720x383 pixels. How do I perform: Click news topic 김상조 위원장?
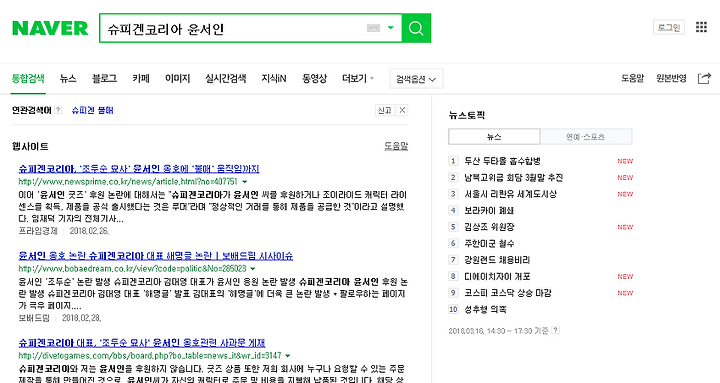tap(489, 227)
